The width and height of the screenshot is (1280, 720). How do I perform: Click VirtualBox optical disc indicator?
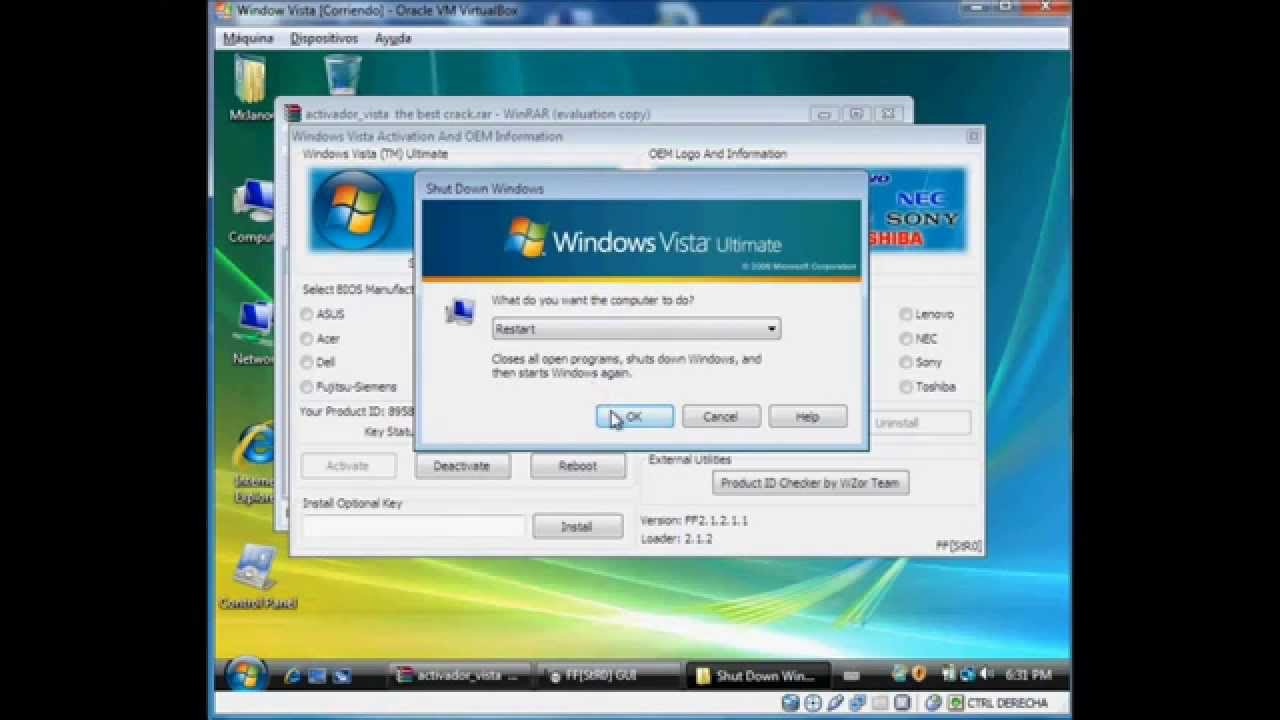click(x=813, y=703)
